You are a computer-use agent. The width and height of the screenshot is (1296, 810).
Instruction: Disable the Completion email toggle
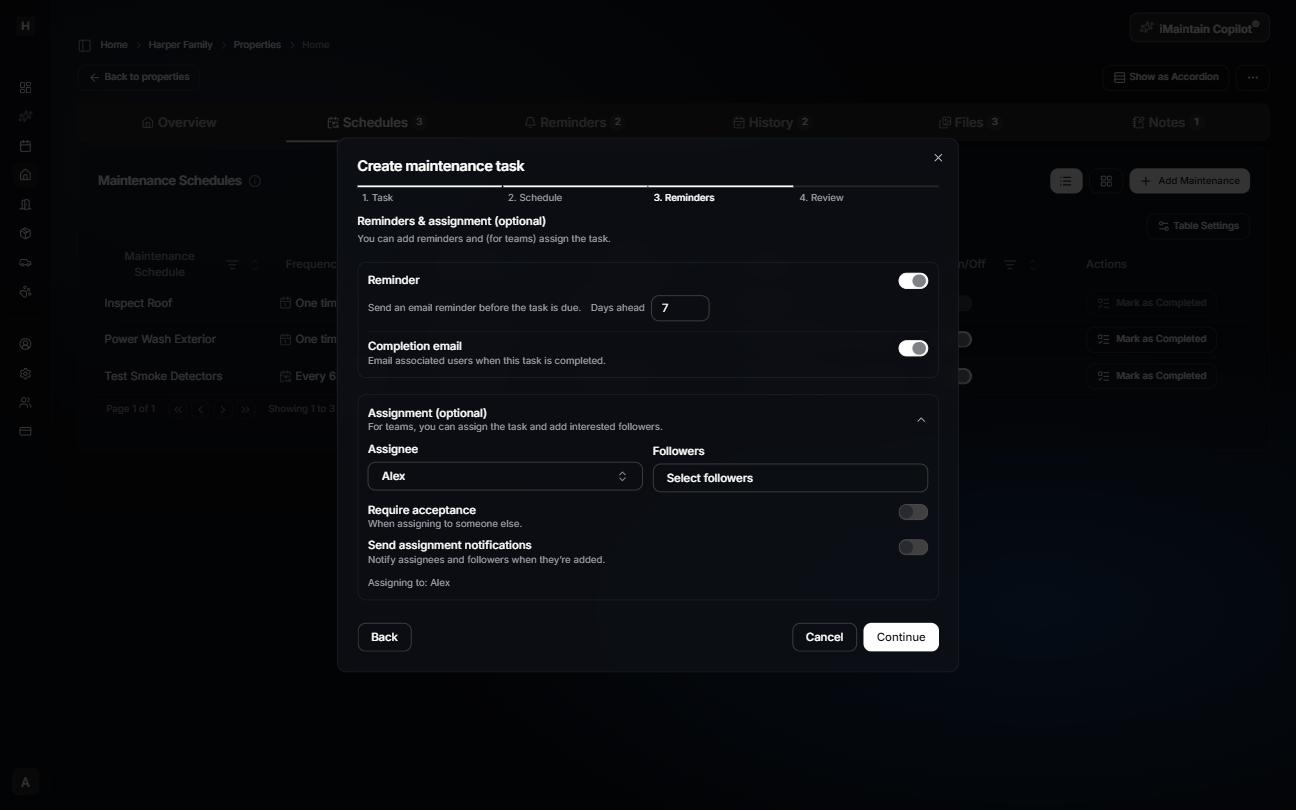click(x=913, y=348)
